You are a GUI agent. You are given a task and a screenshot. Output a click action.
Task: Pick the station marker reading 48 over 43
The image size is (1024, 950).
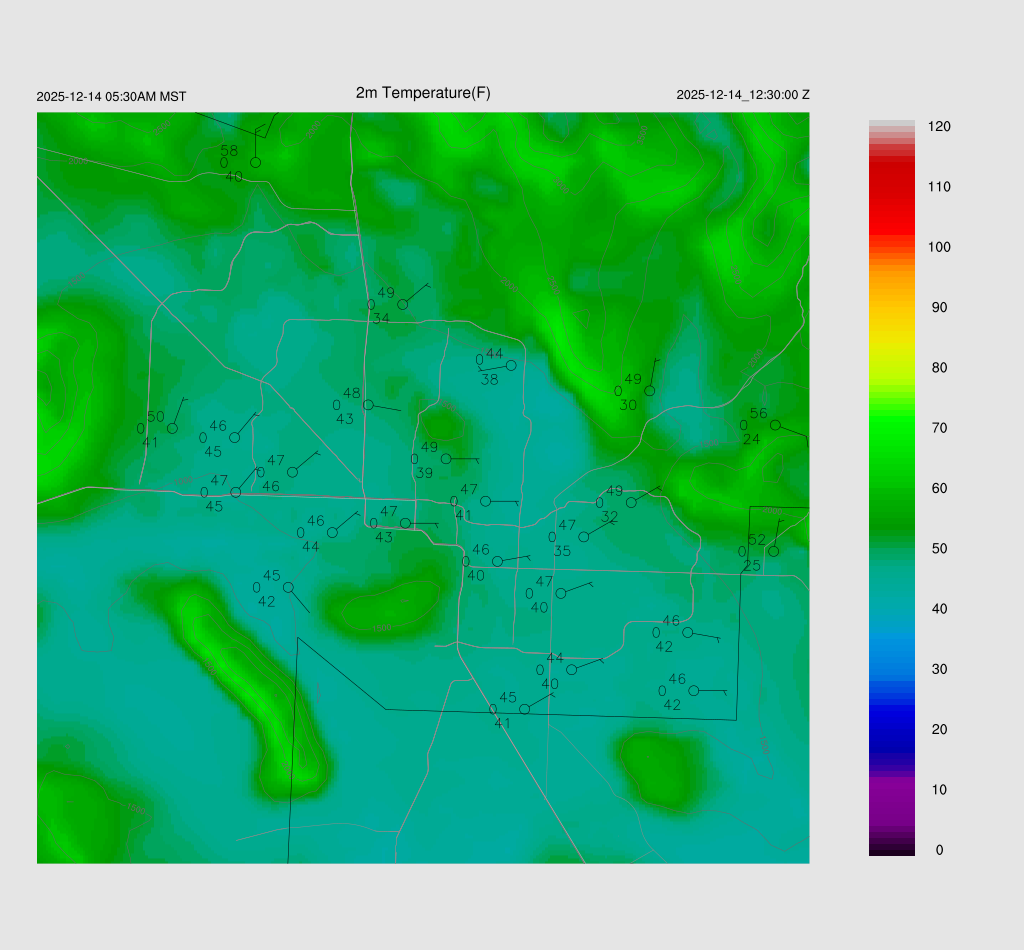[x=368, y=405]
